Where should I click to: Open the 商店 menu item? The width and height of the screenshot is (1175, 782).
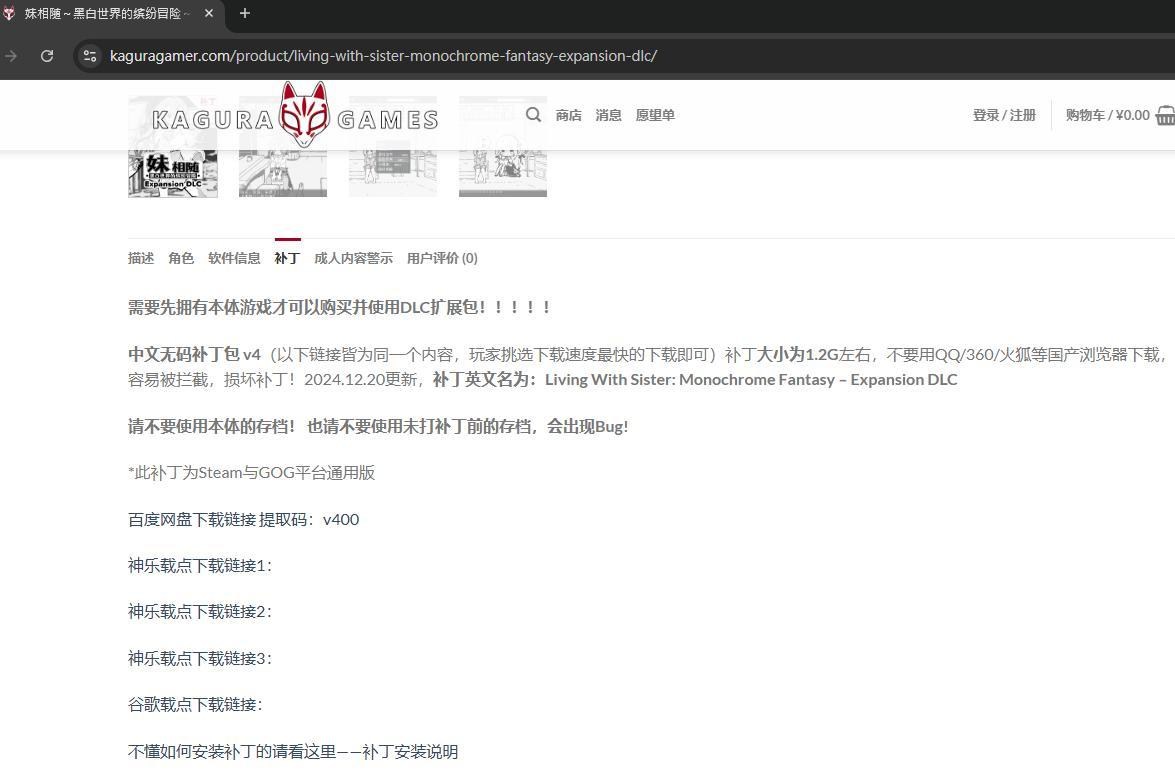[x=569, y=115]
